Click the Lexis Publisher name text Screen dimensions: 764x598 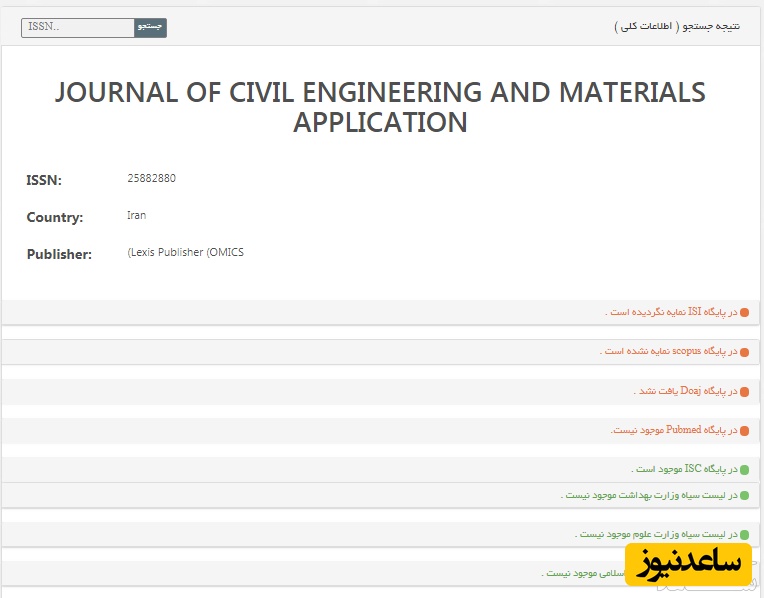[x=186, y=253]
